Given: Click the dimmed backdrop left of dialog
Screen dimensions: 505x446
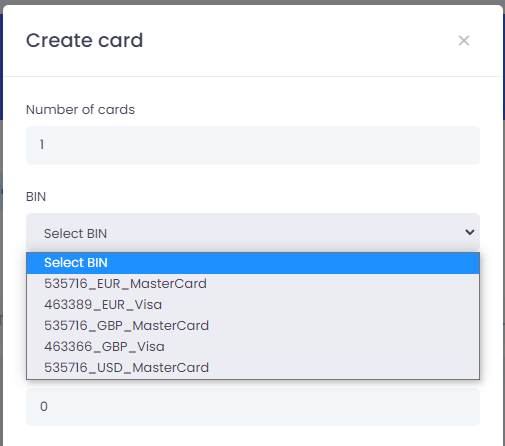Looking at the screenshot, I should coord(1,233).
